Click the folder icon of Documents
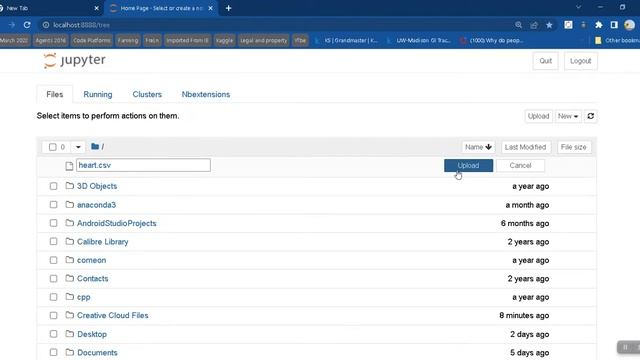 click(x=70, y=352)
